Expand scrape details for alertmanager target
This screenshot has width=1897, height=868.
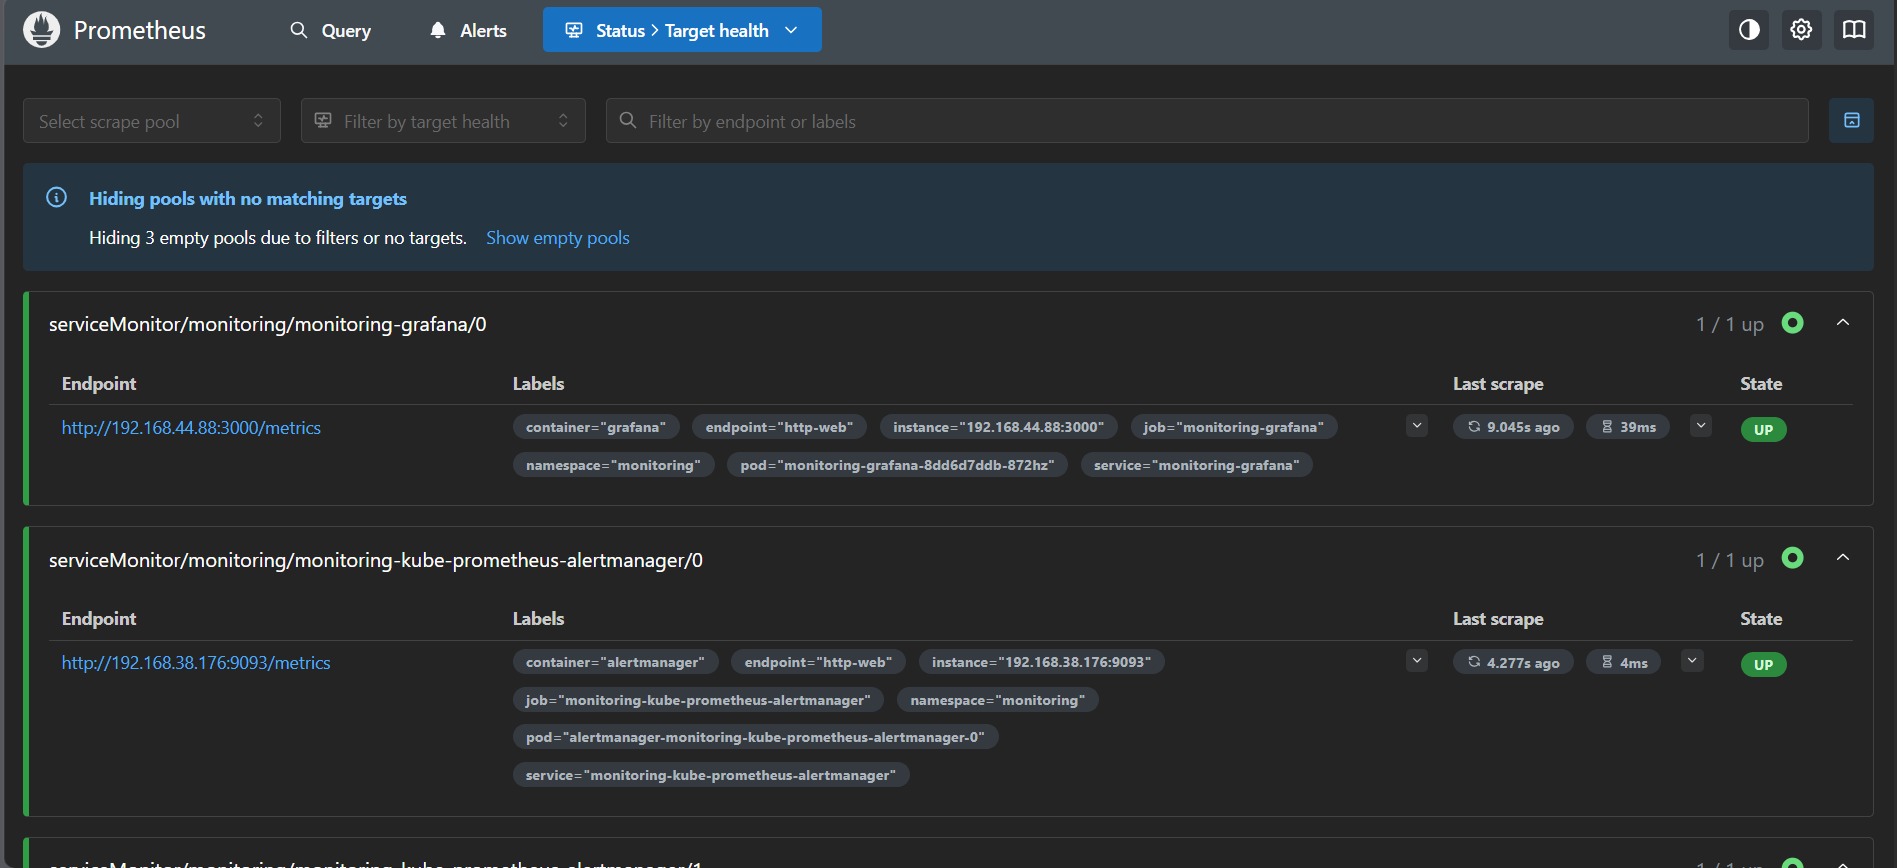(x=1692, y=661)
